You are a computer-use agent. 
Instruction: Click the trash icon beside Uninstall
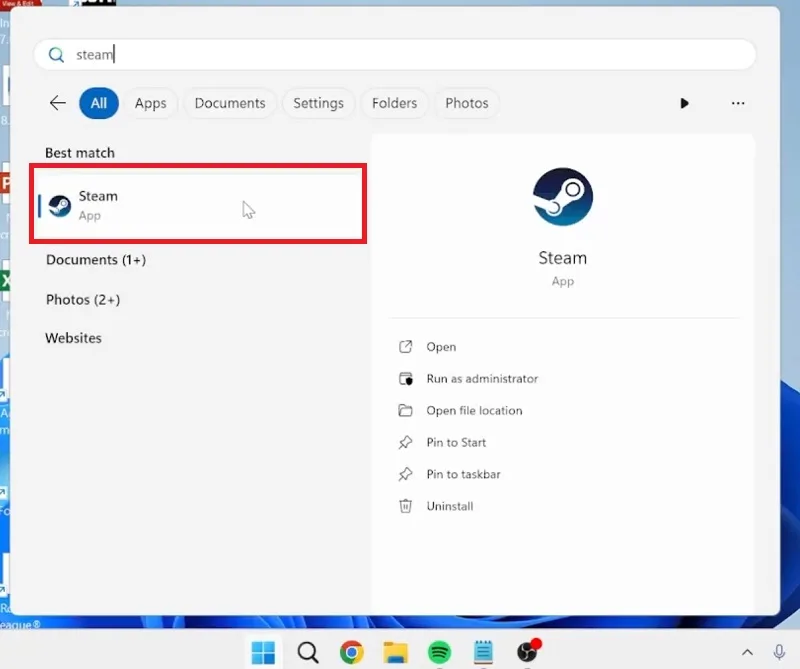pyautogui.click(x=406, y=506)
